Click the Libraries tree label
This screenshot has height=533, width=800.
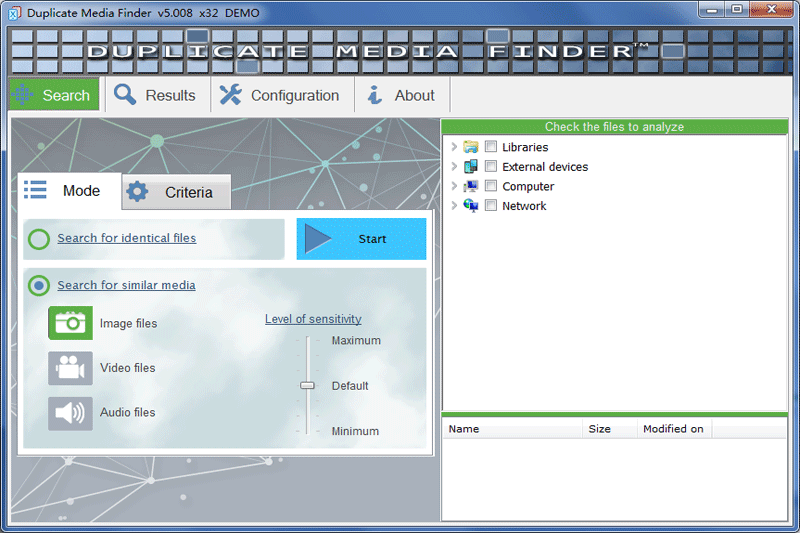point(525,147)
